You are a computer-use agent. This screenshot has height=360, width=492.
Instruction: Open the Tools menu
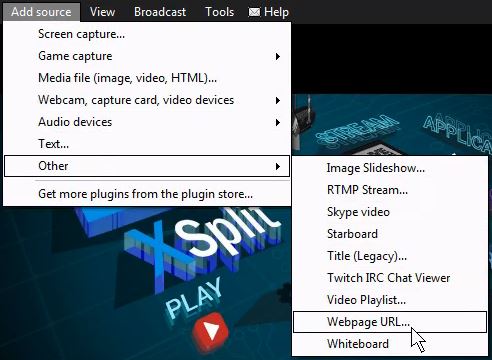[x=219, y=12]
